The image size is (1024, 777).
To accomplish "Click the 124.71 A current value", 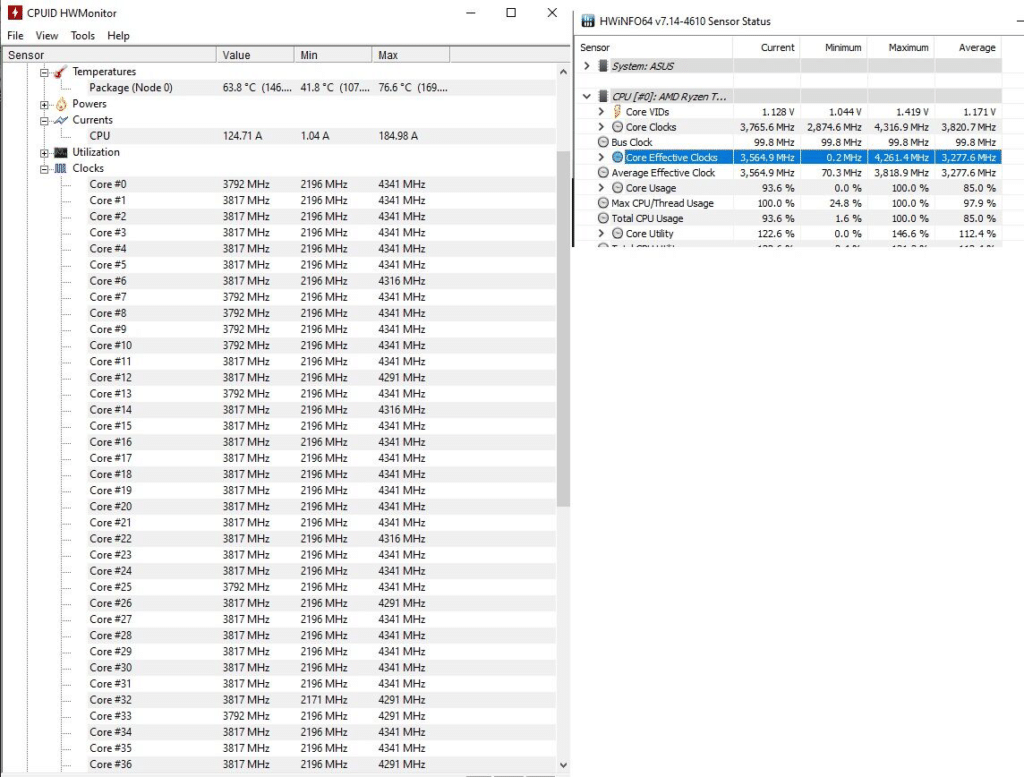I will [242, 136].
